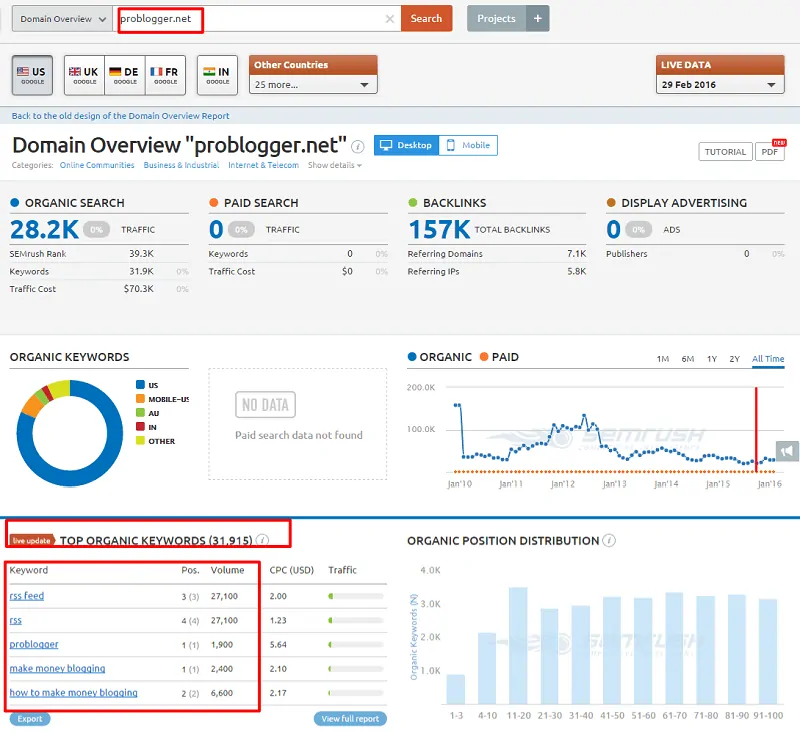This screenshot has height=733, width=800.
Task: Select the 2Y chart time range
Action: tap(734, 359)
